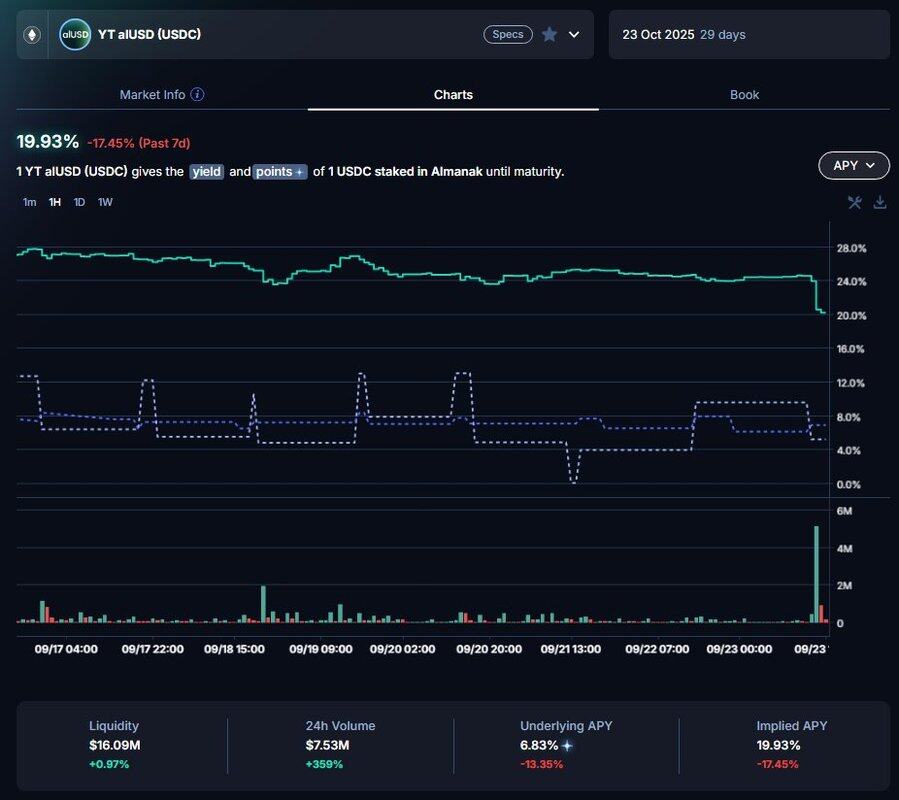Switch chart interval to 1D

pos(79,202)
